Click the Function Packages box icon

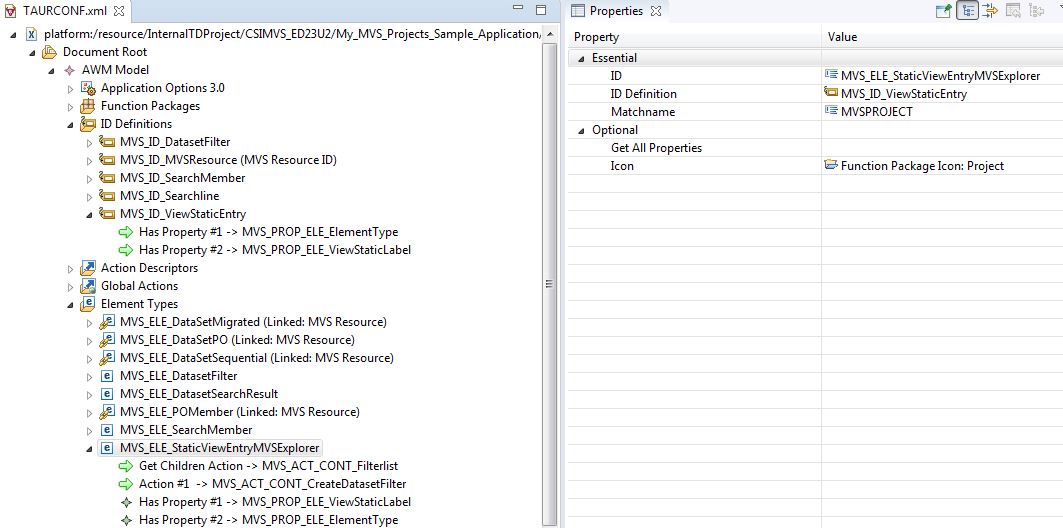(x=88, y=106)
